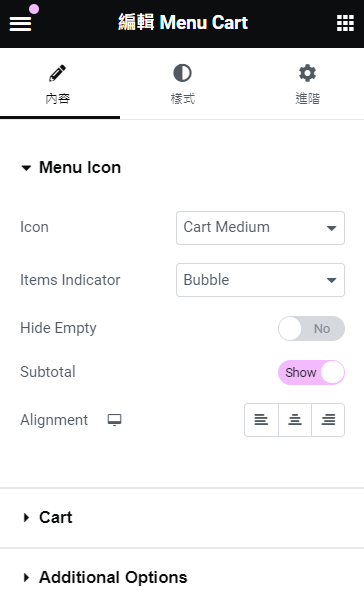The width and height of the screenshot is (364, 606).
Task: Click the gear advanced icon
Action: tap(307, 73)
